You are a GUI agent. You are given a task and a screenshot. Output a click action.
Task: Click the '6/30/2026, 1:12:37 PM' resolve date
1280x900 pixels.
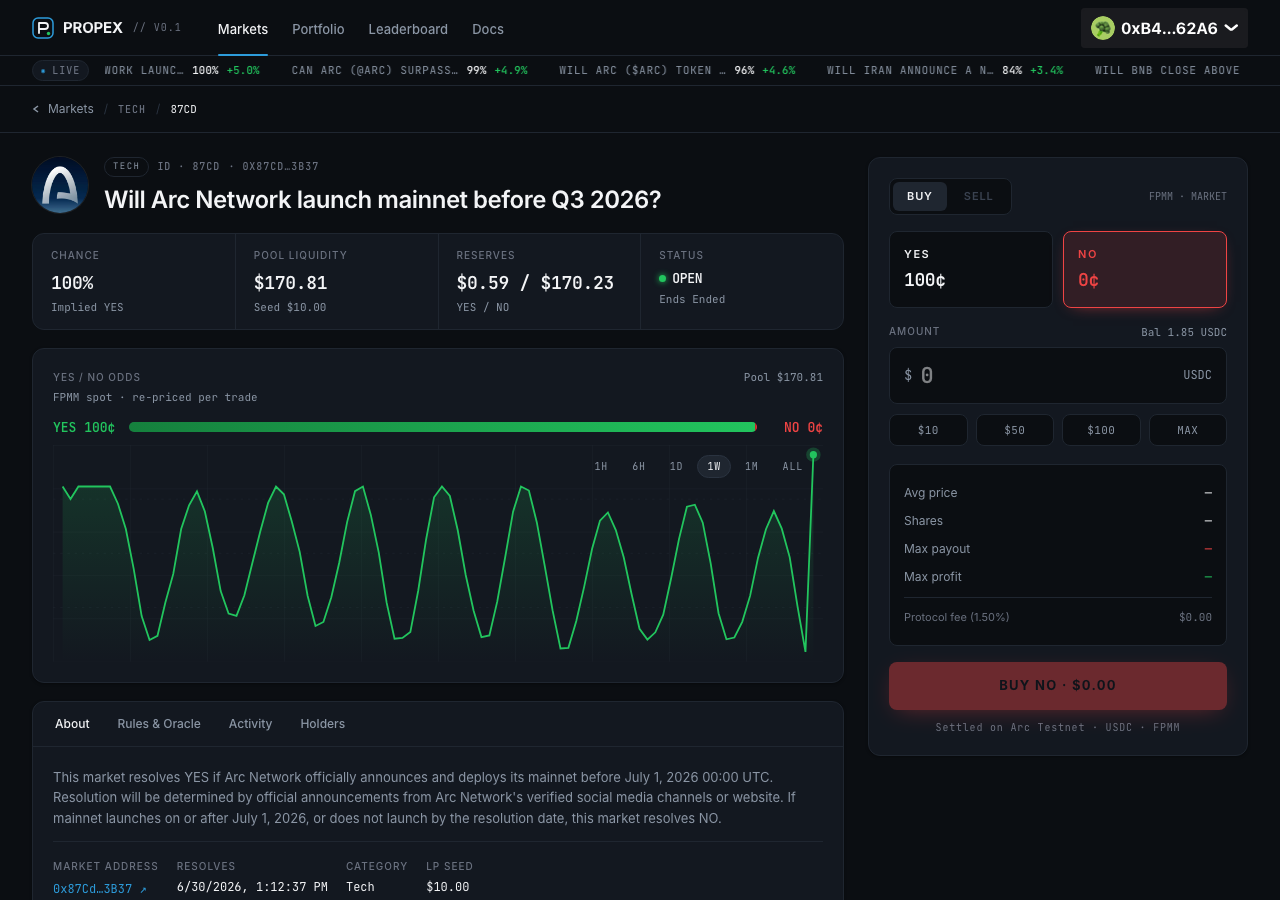pos(252,887)
